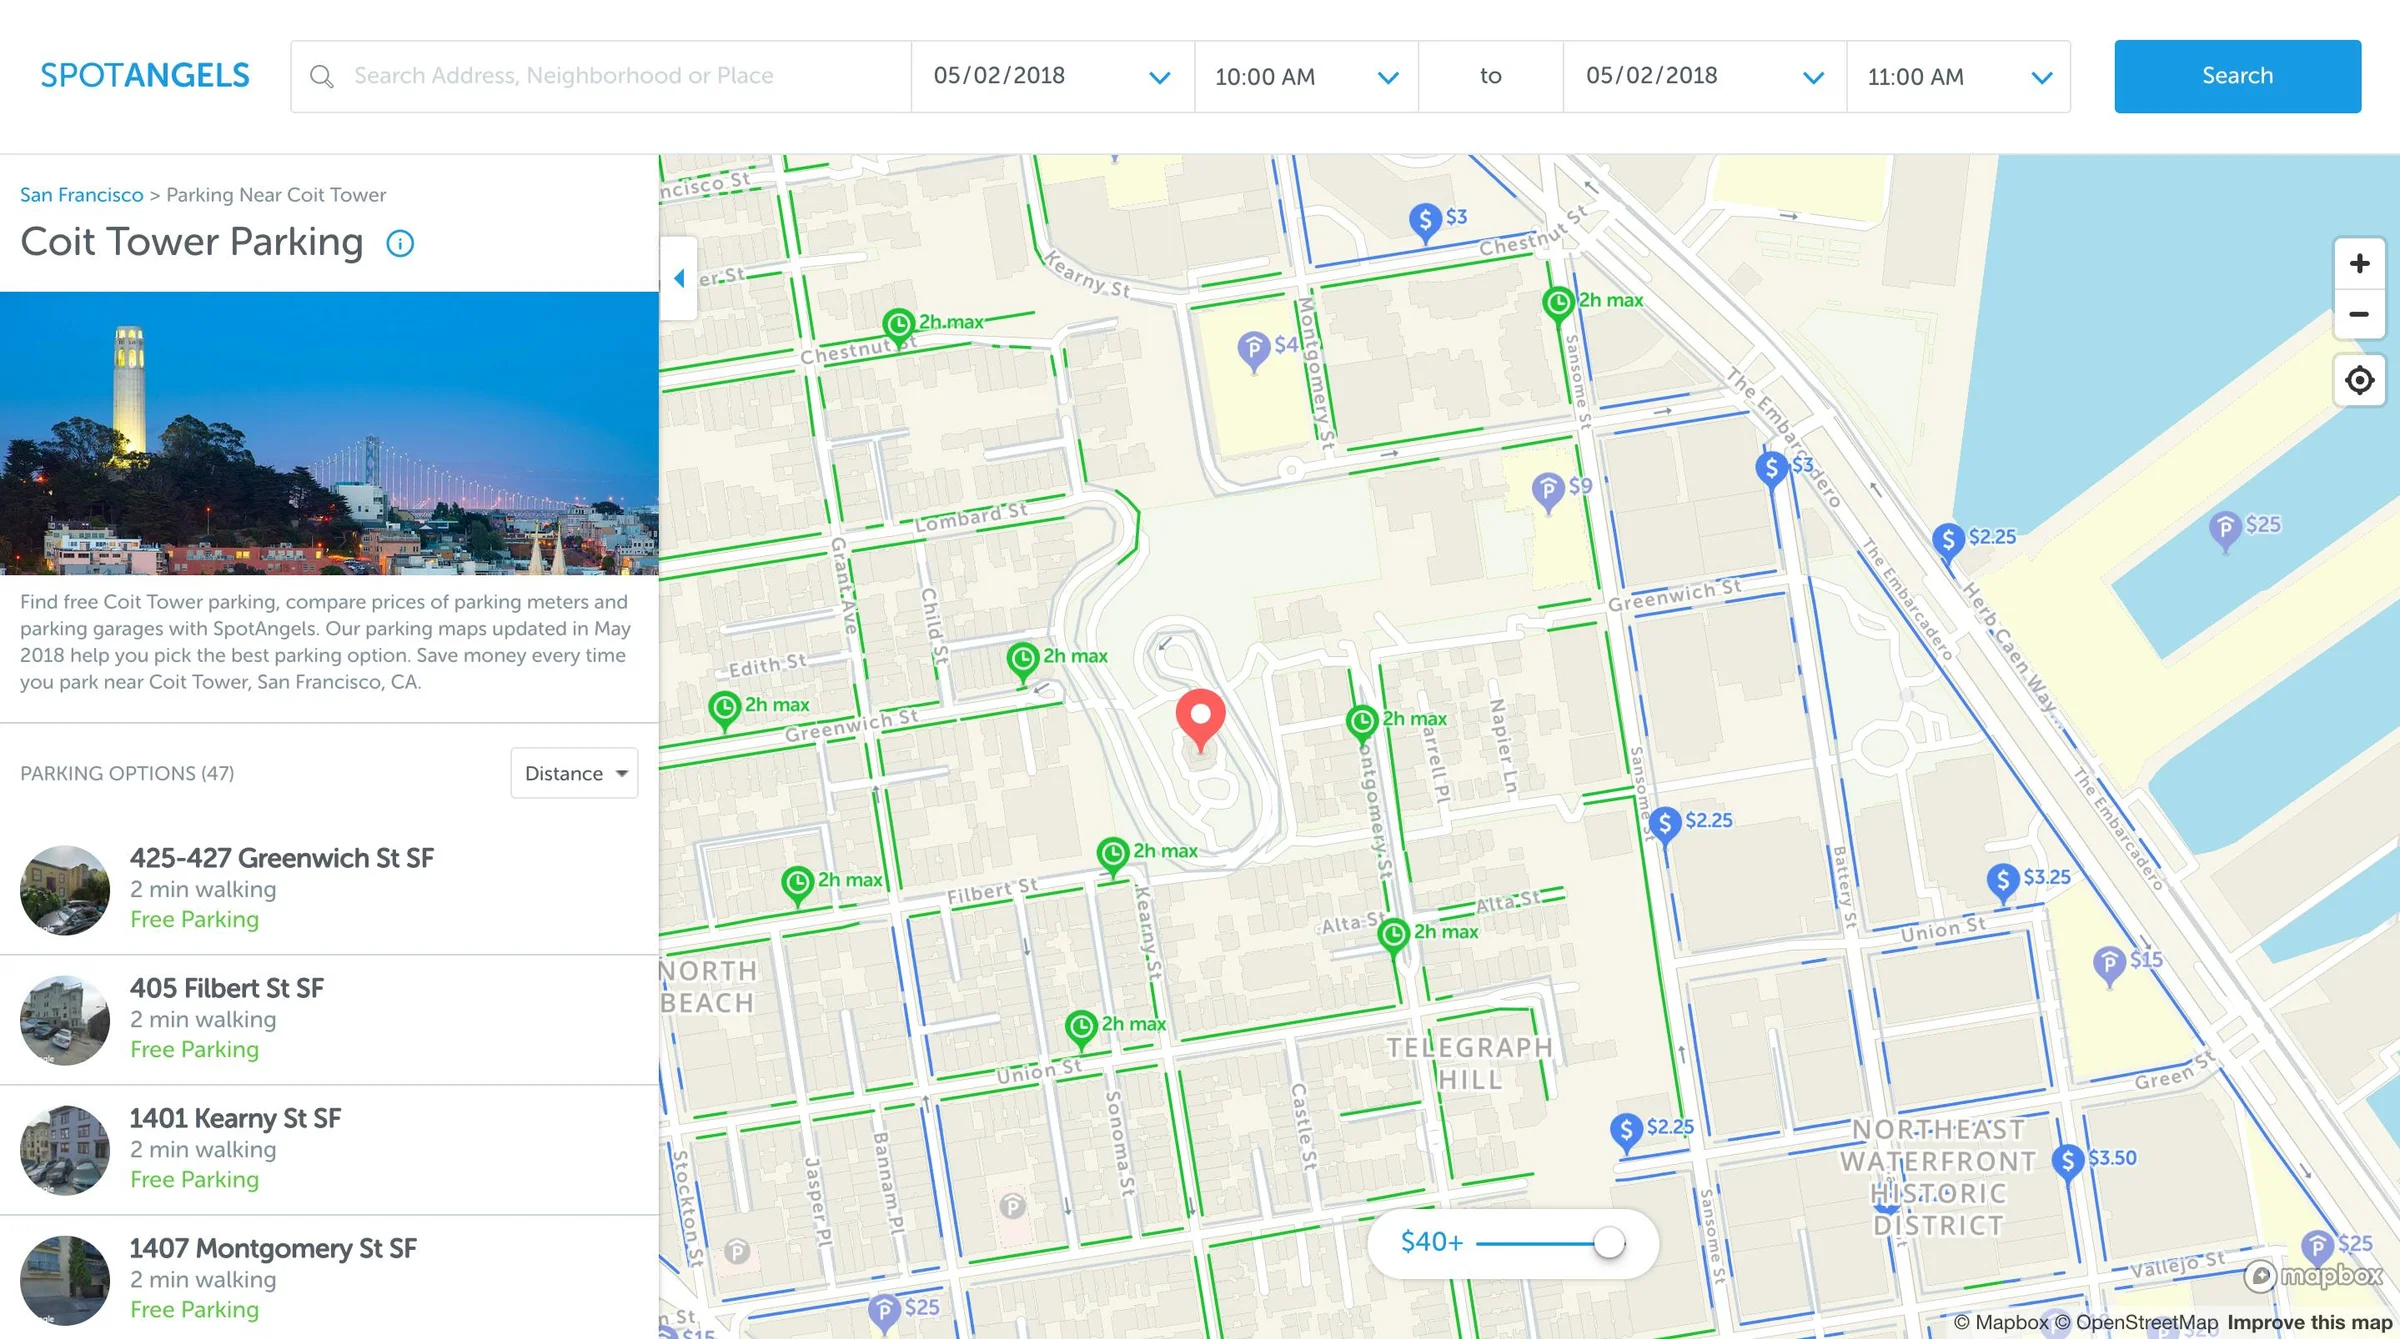The width and height of the screenshot is (2400, 1339).
Task: Click the Improve this map link
Action: (2309, 1322)
